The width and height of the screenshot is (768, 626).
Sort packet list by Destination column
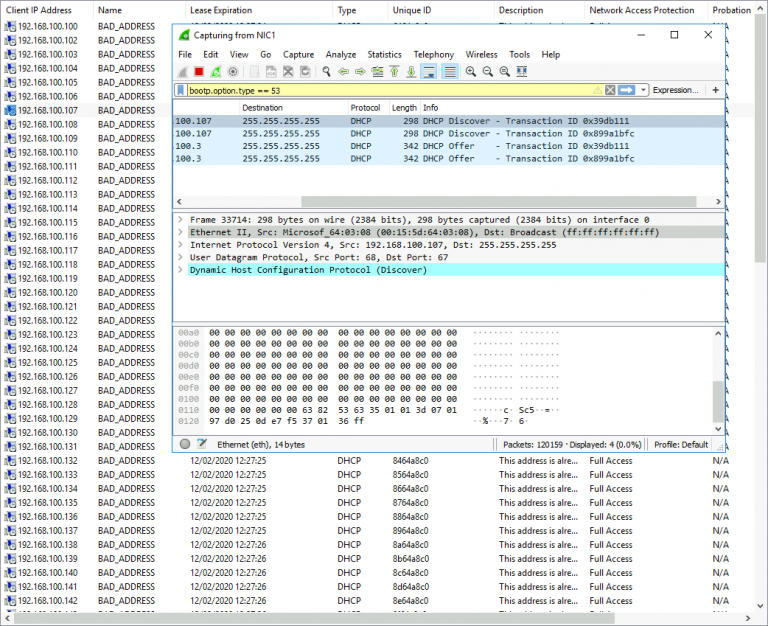point(293,108)
